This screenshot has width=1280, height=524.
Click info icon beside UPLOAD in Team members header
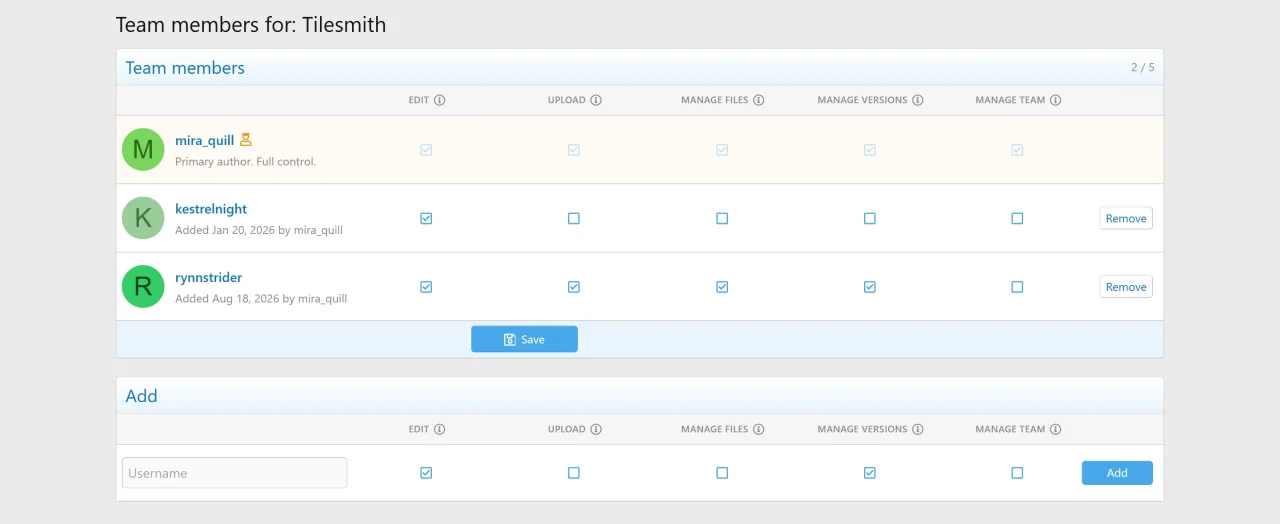tap(596, 100)
